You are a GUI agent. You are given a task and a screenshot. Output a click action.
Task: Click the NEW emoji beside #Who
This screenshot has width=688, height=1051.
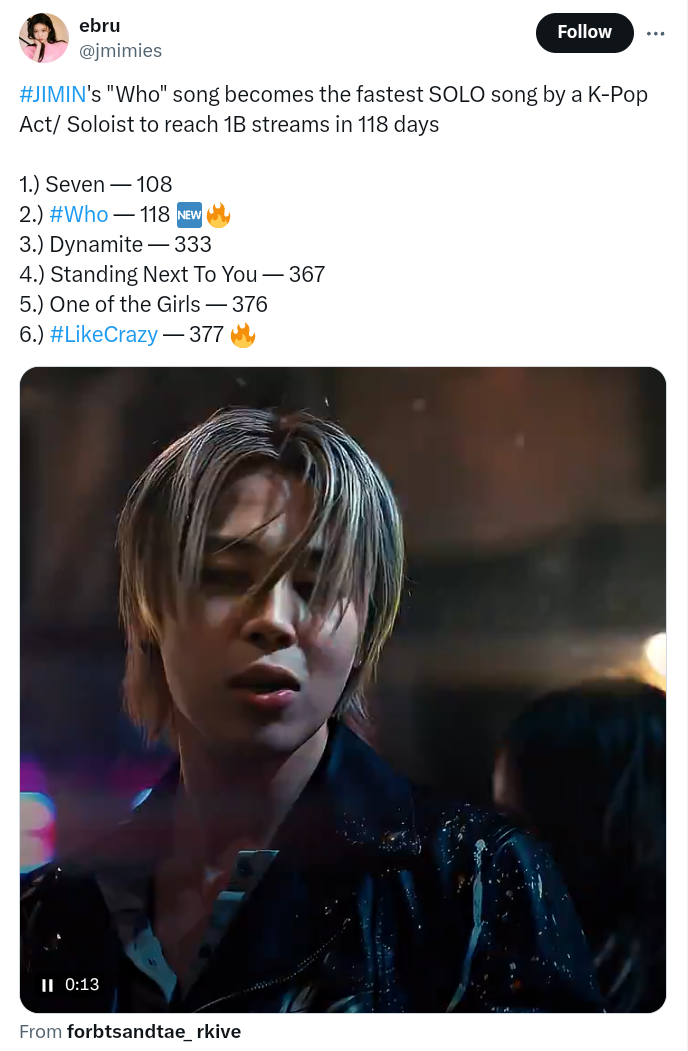189,214
